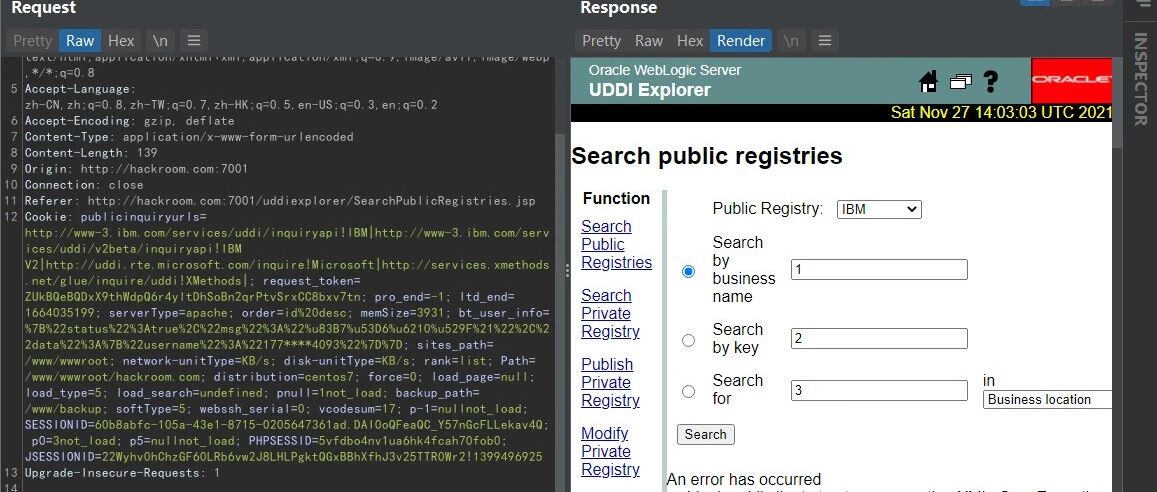The image size is (1157, 492).
Task: Focus the Search by key field containing 2
Action: point(879,339)
